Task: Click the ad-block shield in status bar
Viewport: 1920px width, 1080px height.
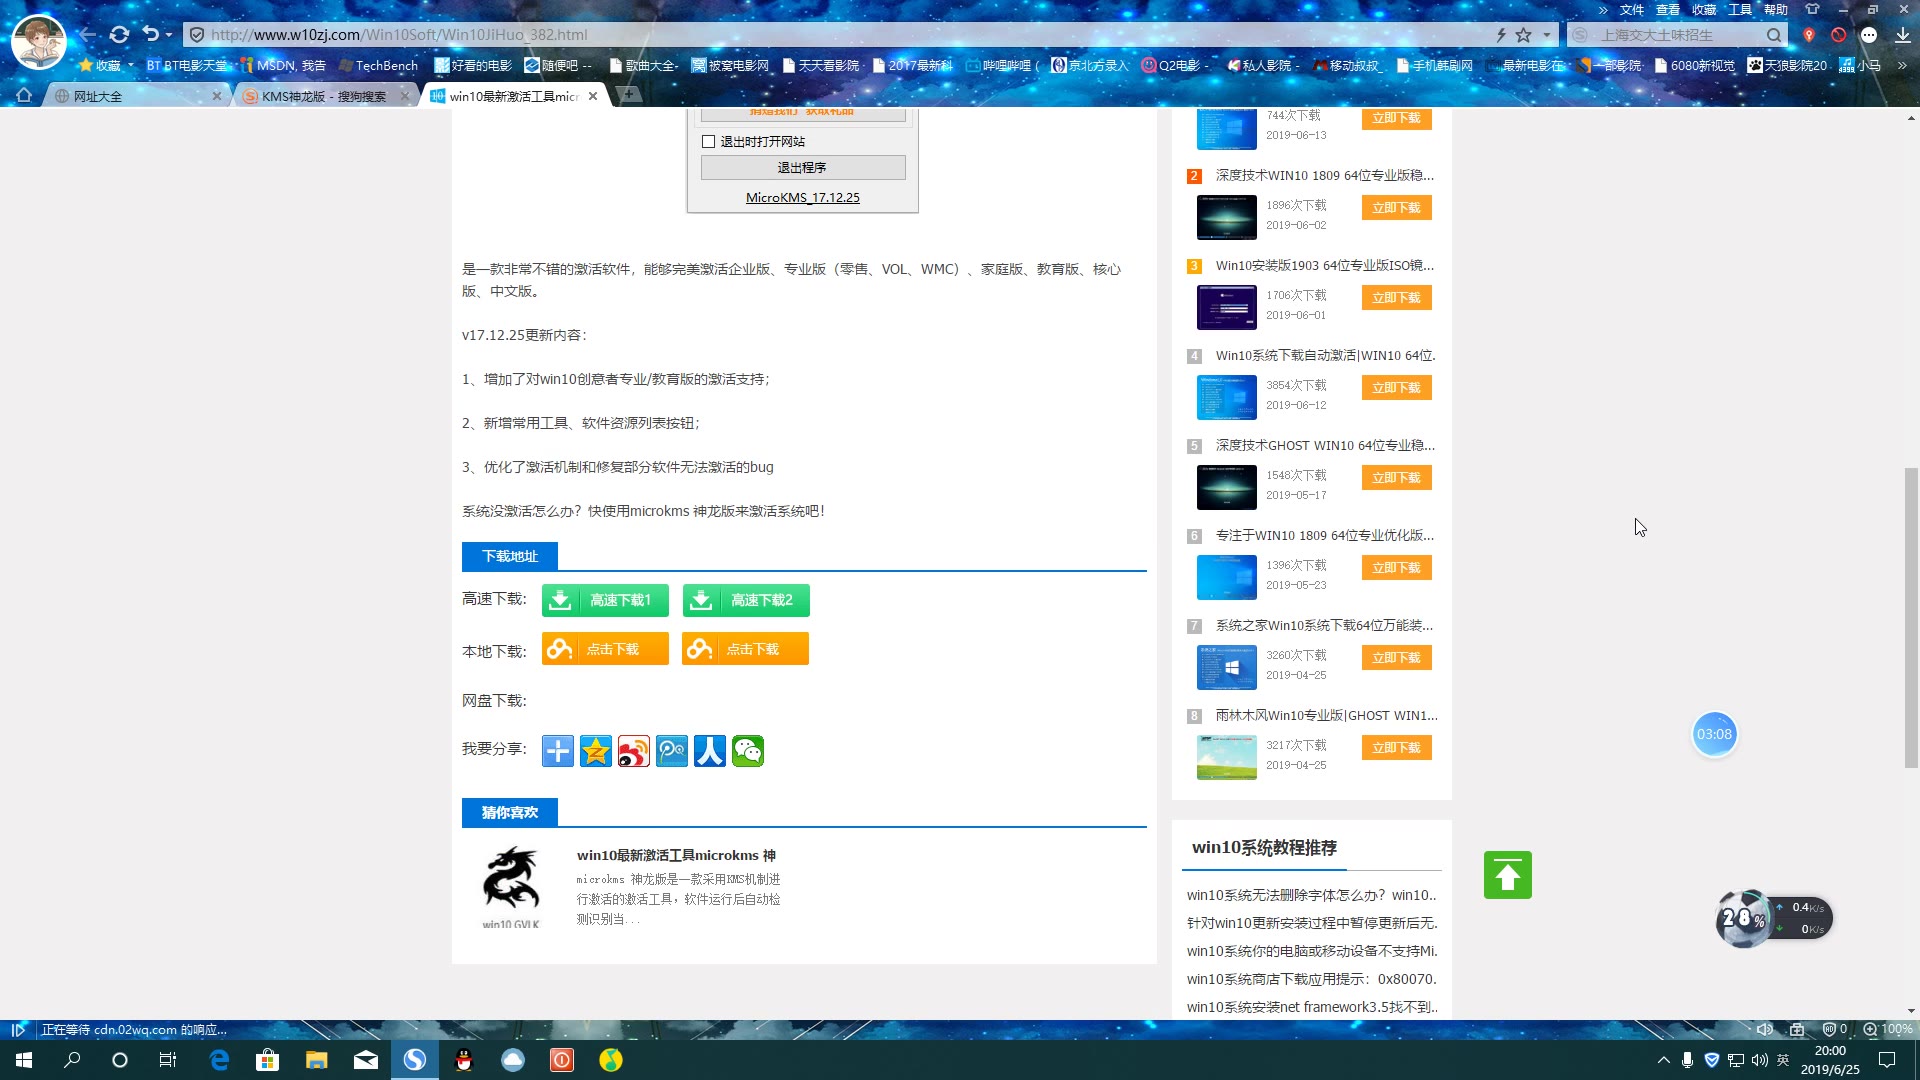Action: [1830, 1029]
